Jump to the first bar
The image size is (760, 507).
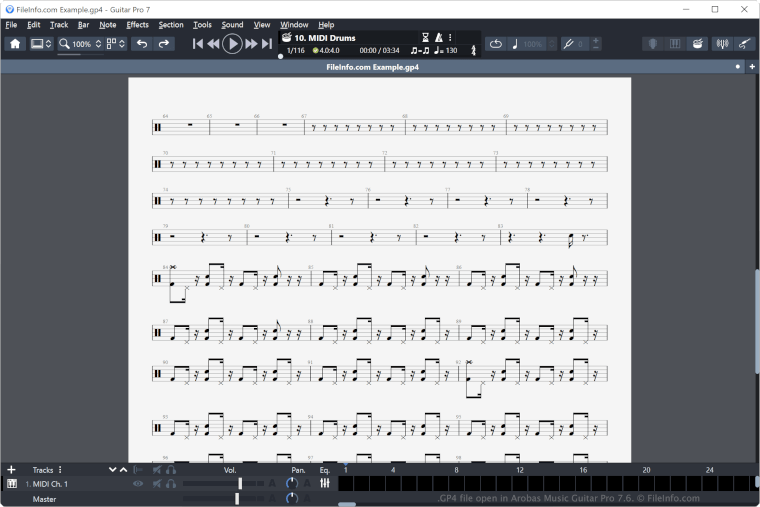[197, 44]
